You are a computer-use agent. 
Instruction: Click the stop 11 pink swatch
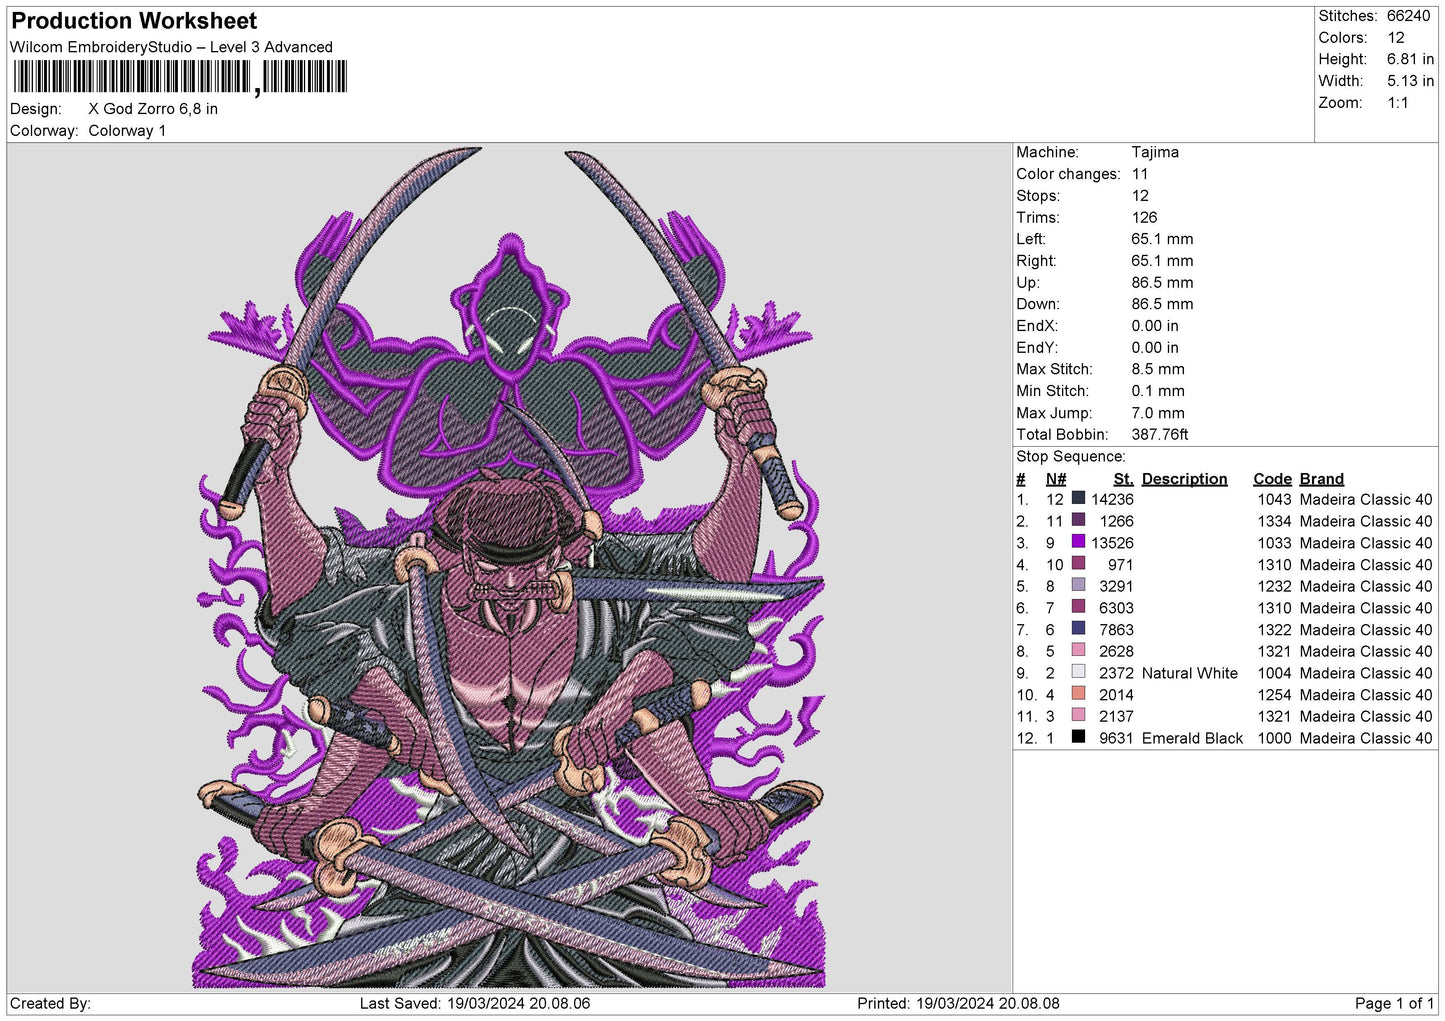(x=1078, y=715)
